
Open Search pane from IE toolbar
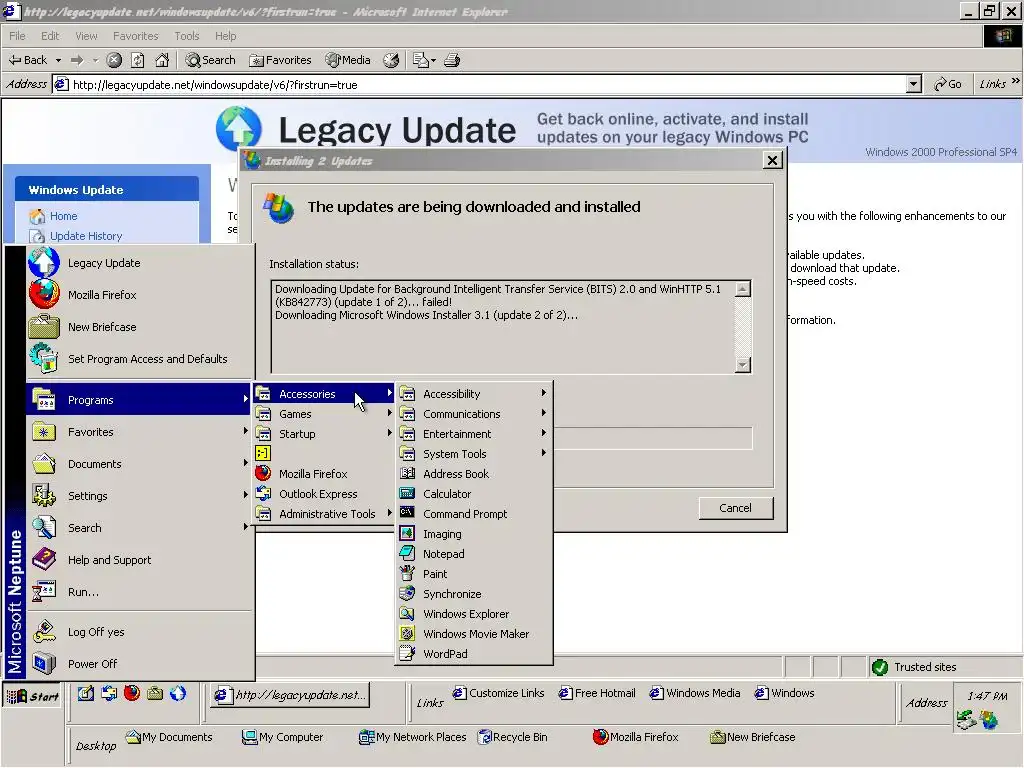tap(210, 60)
